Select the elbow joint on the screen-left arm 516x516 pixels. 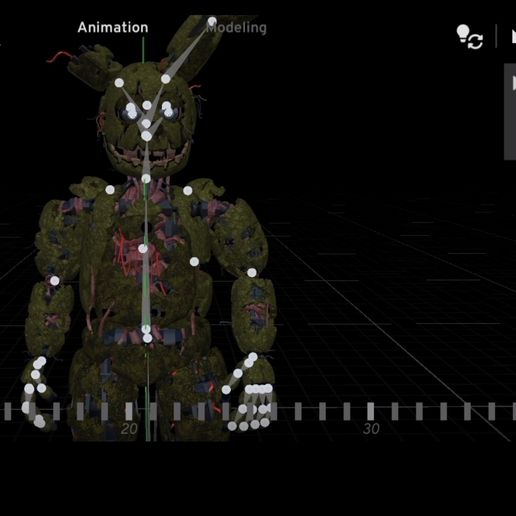coord(55,281)
